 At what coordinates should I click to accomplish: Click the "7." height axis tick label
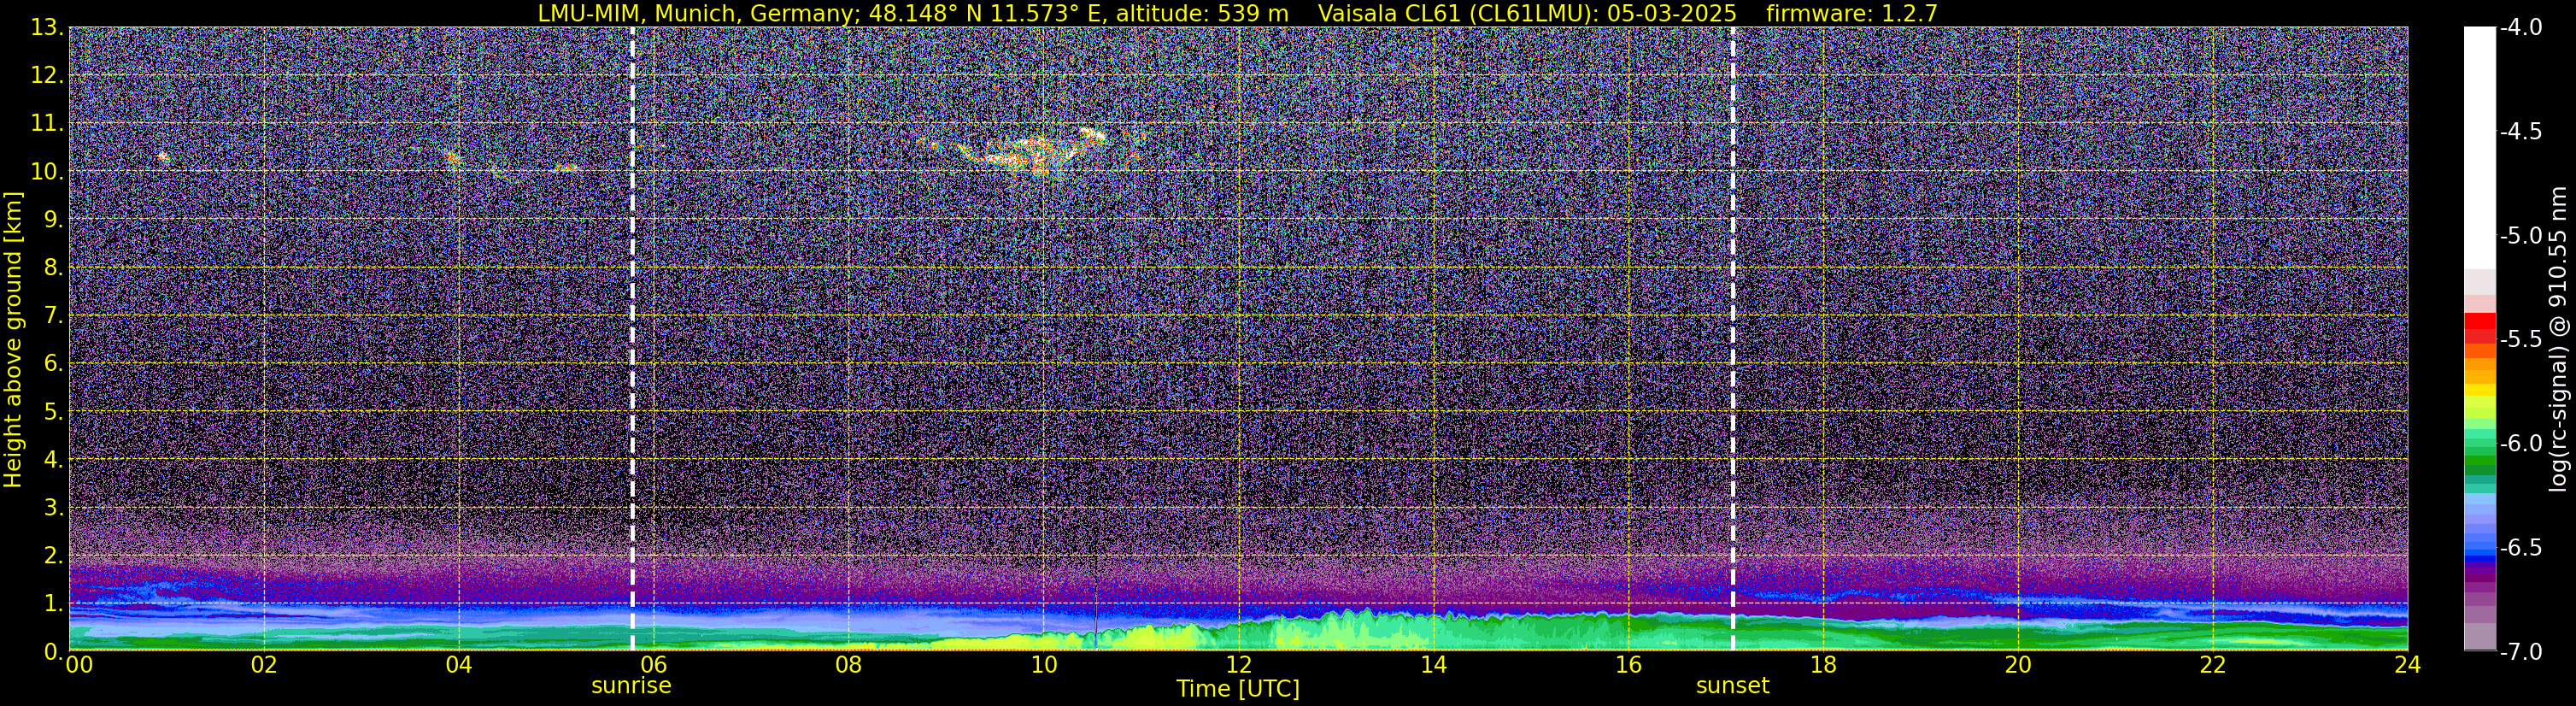coord(53,316)
